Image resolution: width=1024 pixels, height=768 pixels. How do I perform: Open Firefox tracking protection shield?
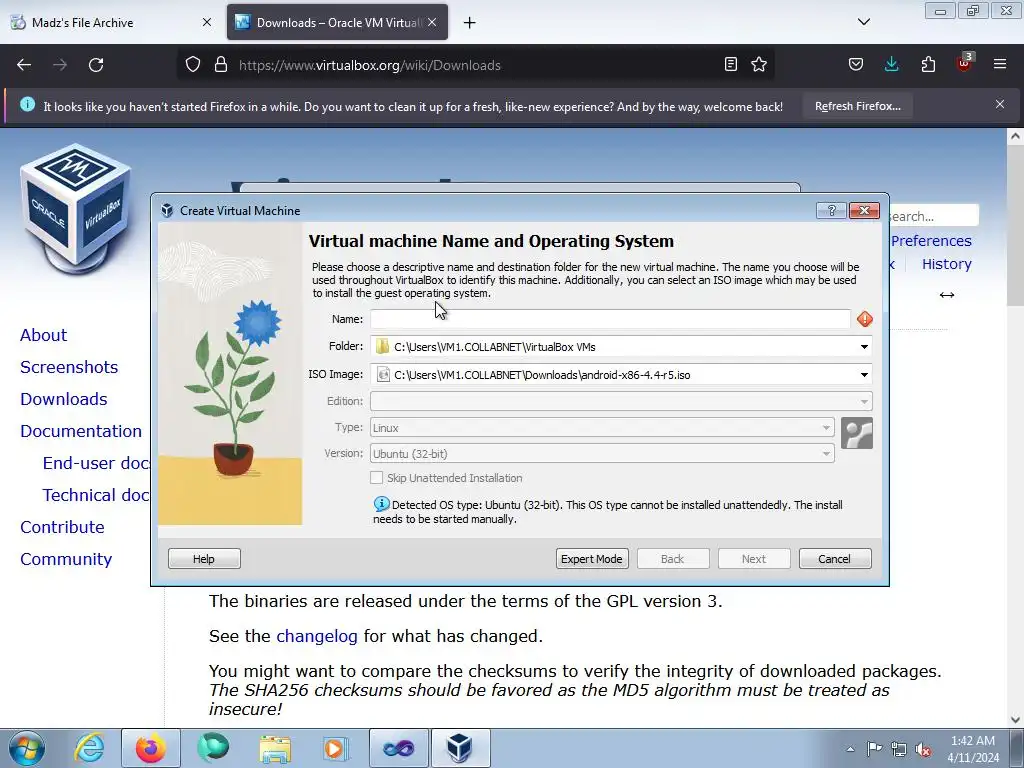tap(193, 65)
